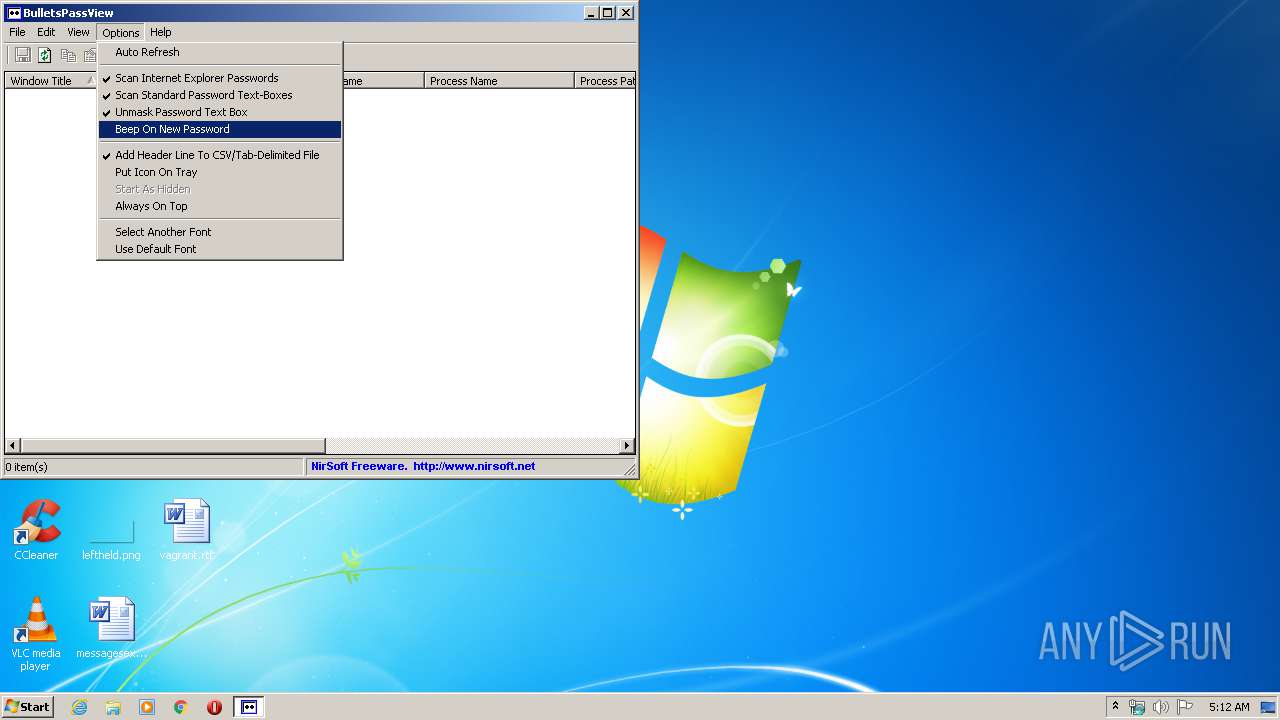Click the horizontal scrollbar thumb
This screenshot has width=1280, height=720.
pyautogui.click(x=173, y=445)
